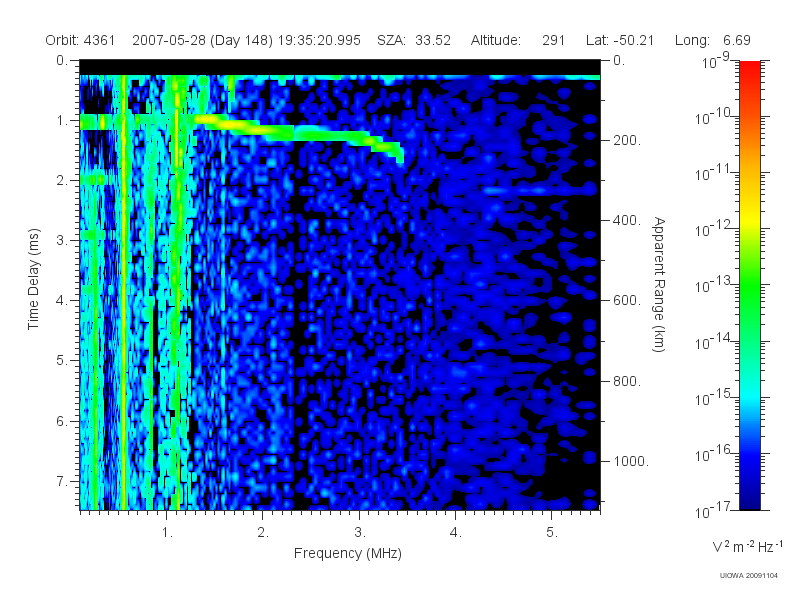Click the 'Orbit: 4361' header text
The height and width of the screenshot is (600, 800).
80,40
